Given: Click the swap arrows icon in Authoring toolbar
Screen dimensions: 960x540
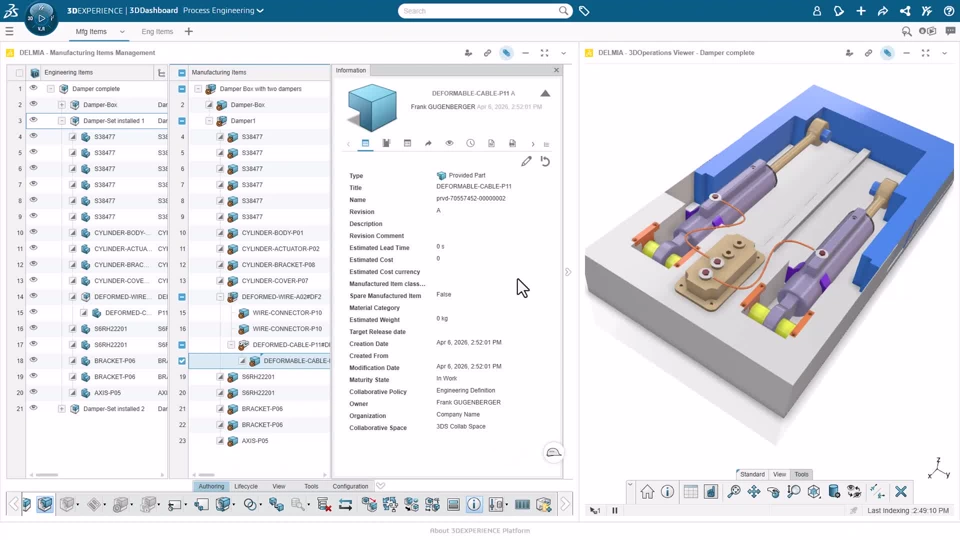Looking at the screenshot, I should tap(345, 504).
